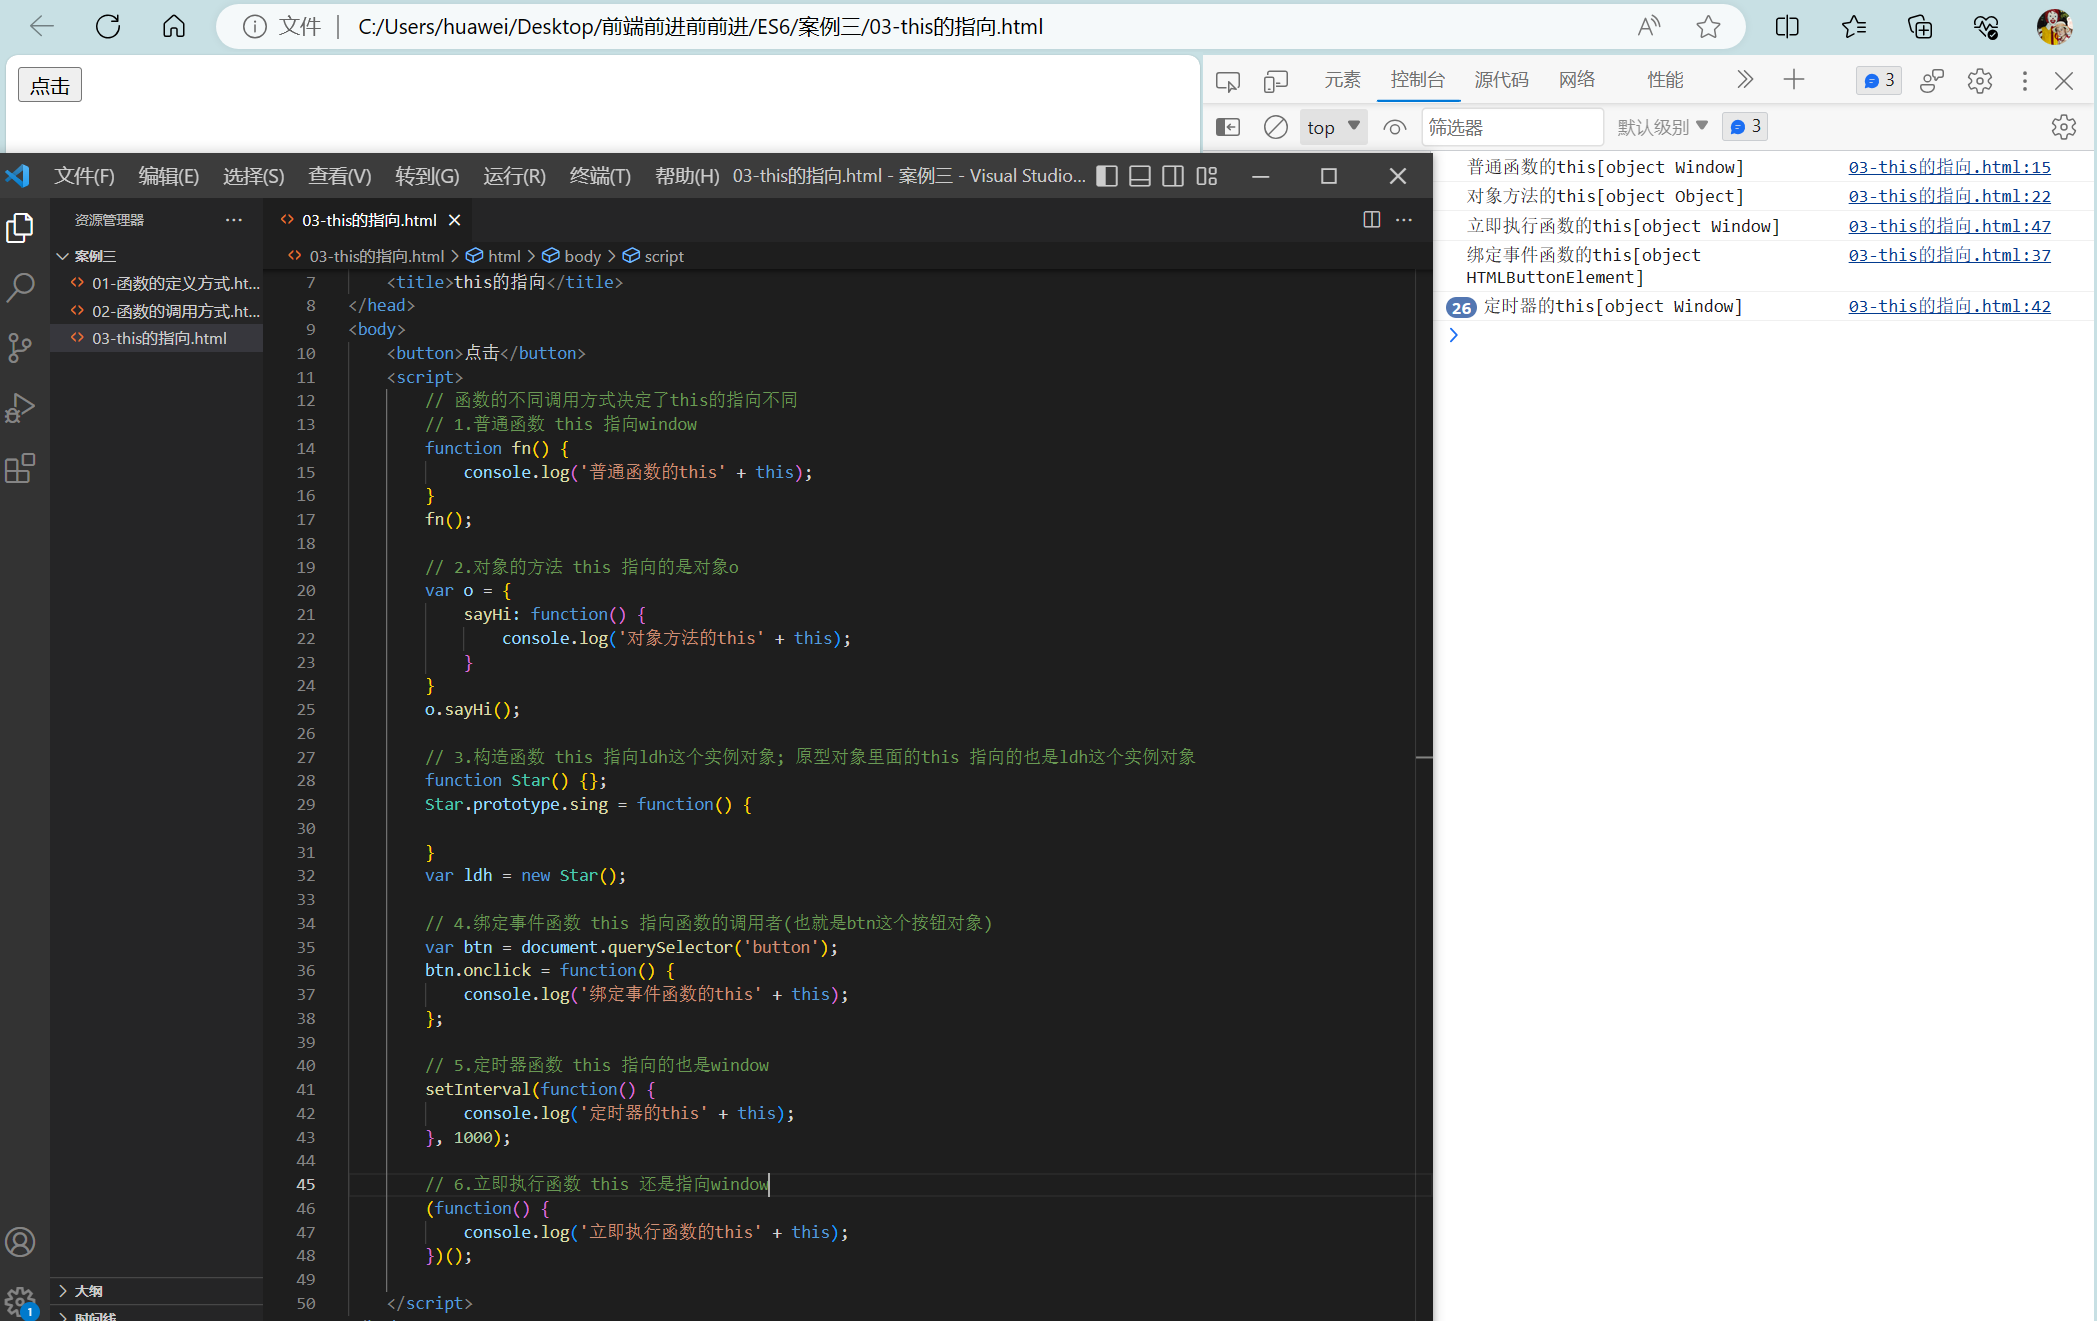Image resolution: width=2097 pixels, height=1321 pixels.
Task: Open Explorer panel more actions ellipsis
Action: pos(234,220)
